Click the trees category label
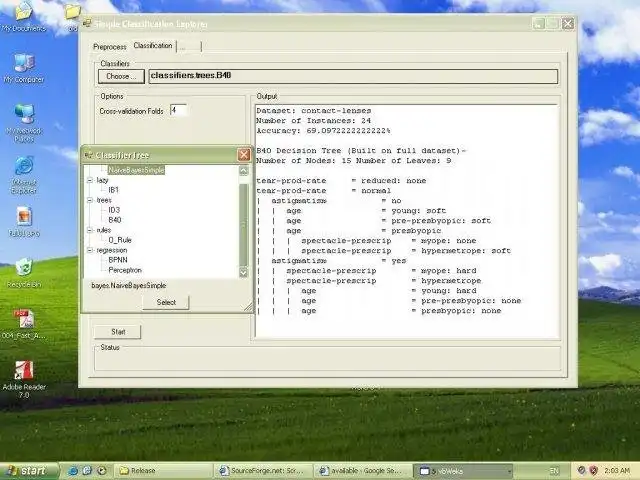The image size is (640, 480). (x=104, y=200)
